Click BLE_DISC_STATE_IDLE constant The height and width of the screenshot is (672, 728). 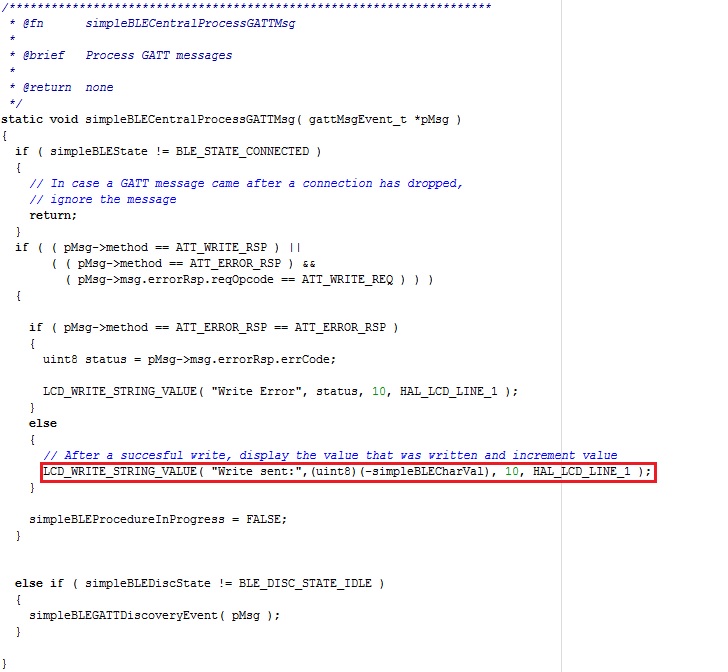(305, 583)
